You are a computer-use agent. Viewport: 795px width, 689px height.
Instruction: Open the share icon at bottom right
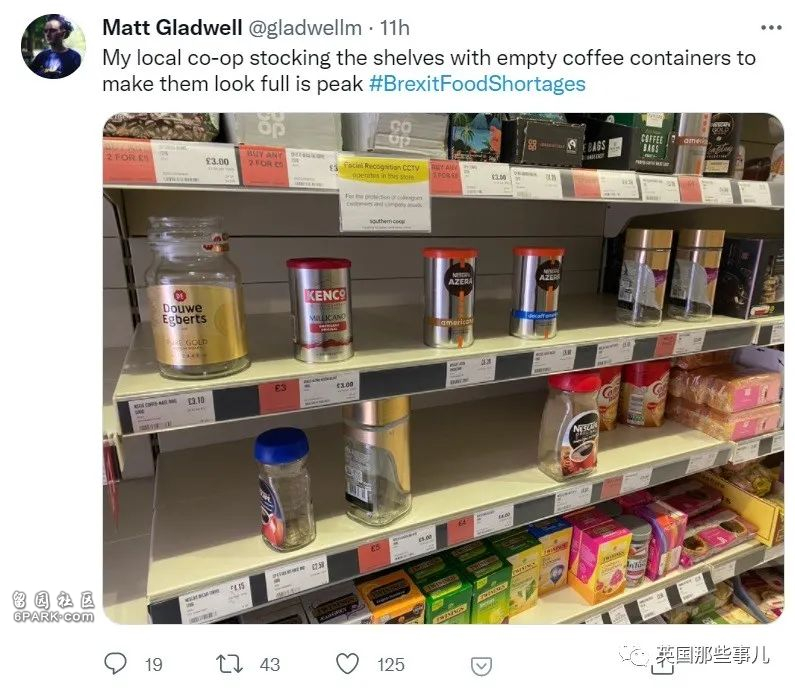[x=662, y=667]
